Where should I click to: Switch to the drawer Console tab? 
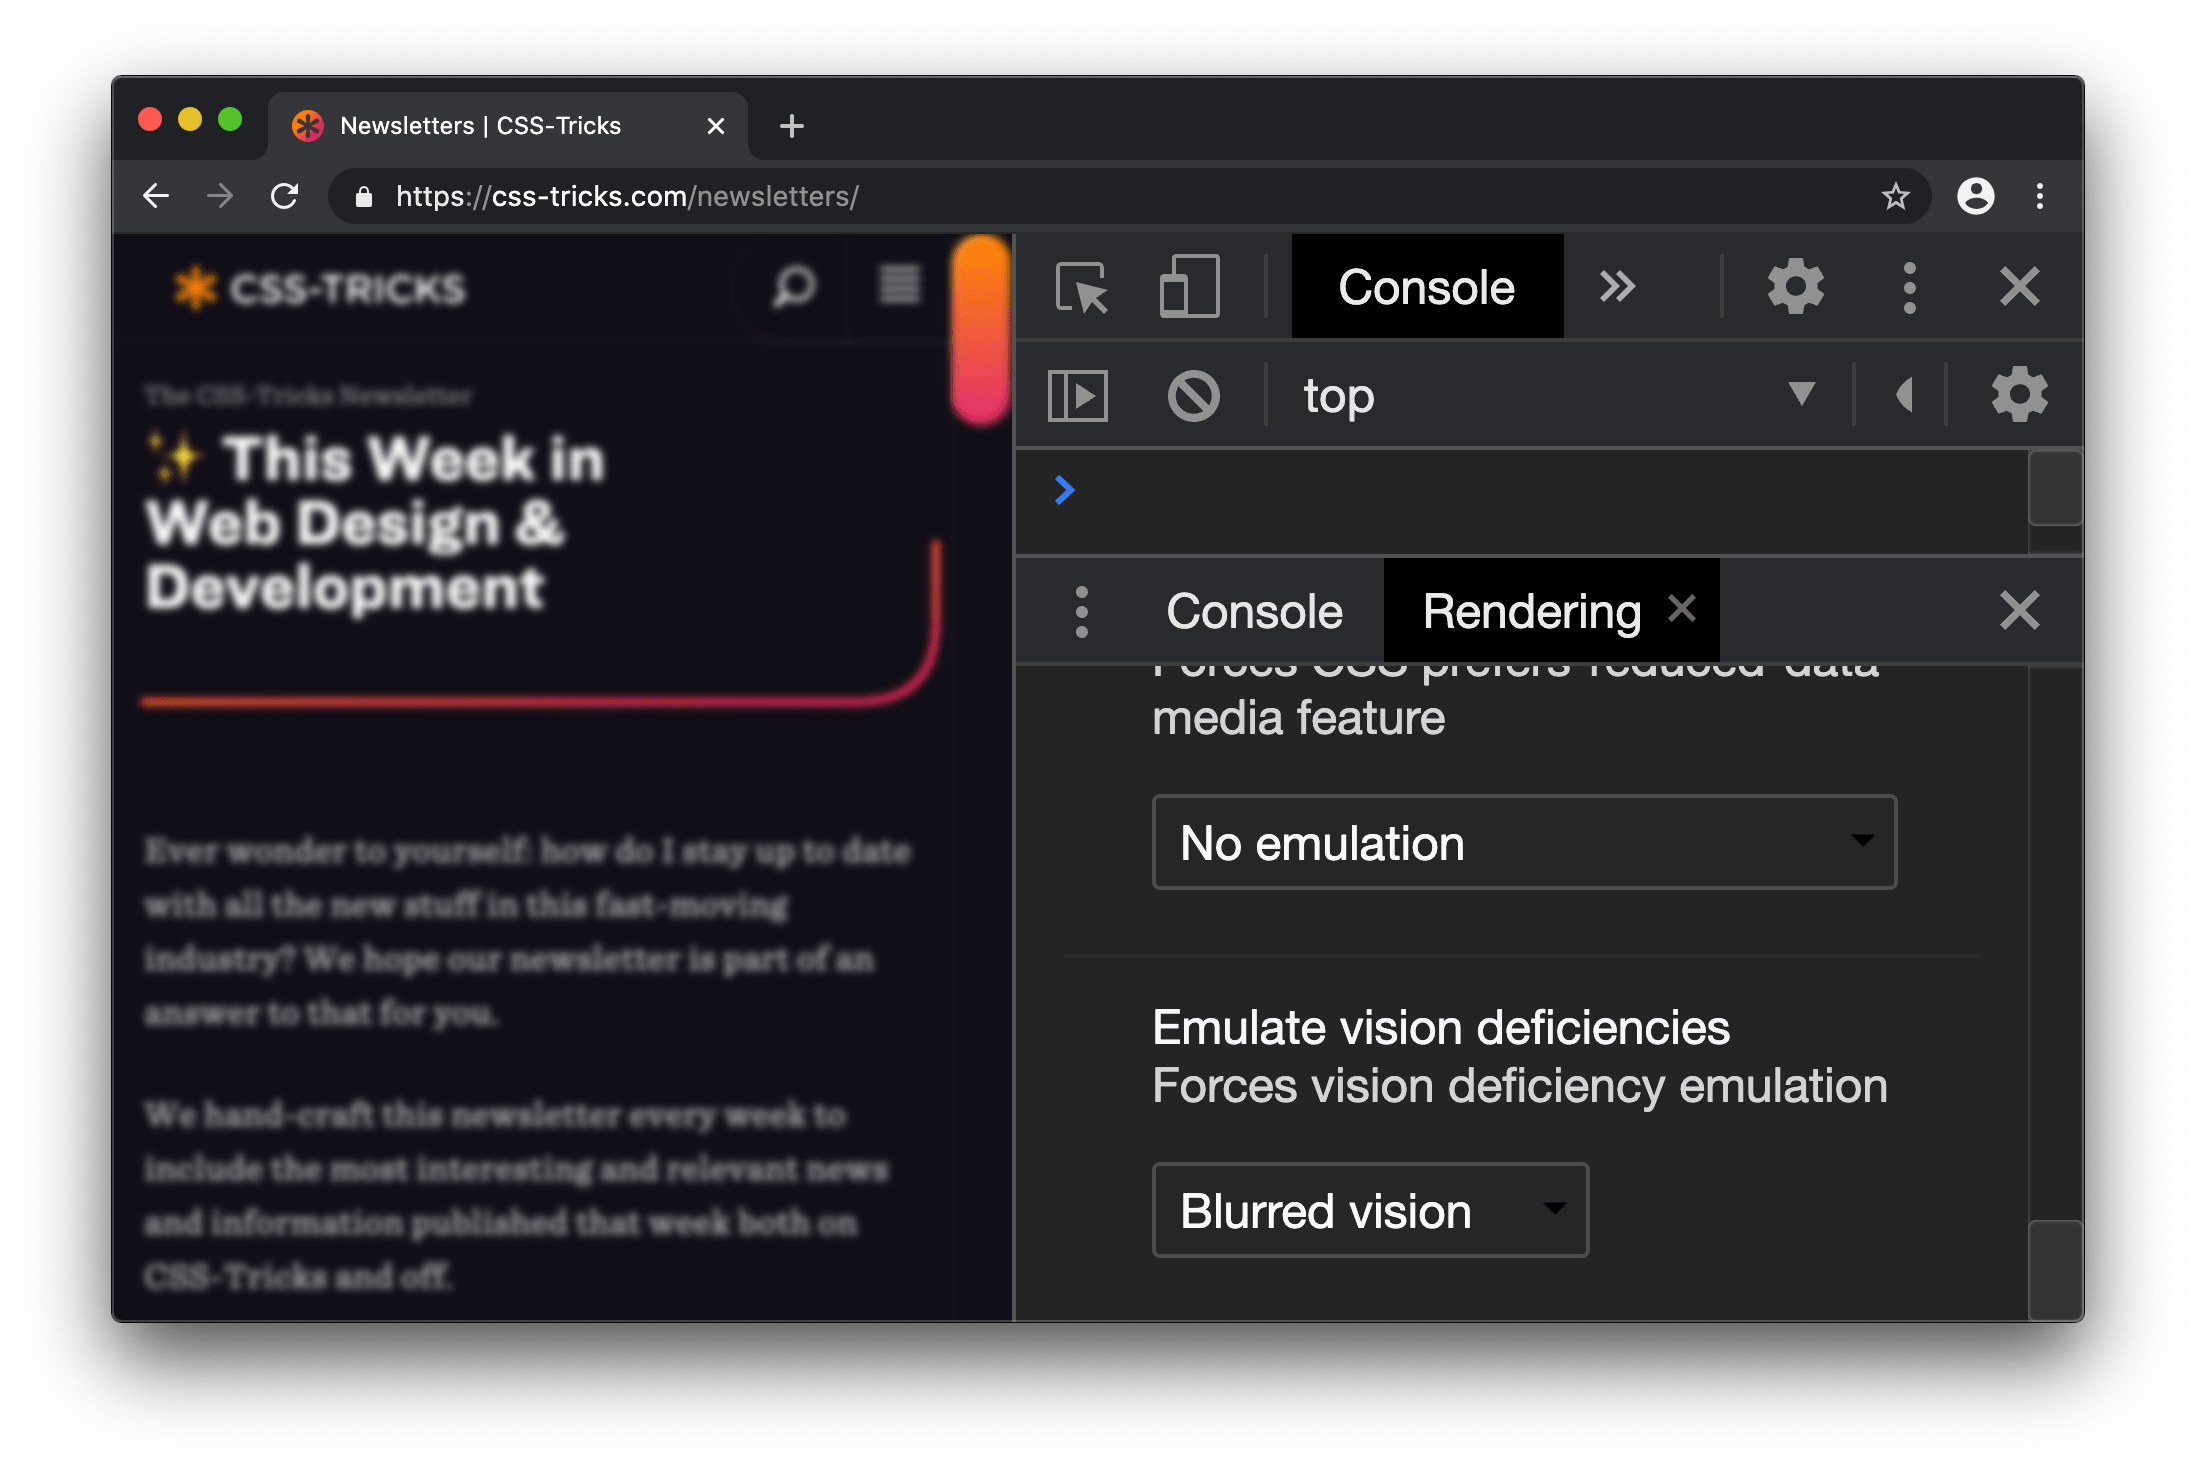[1254, 612]
